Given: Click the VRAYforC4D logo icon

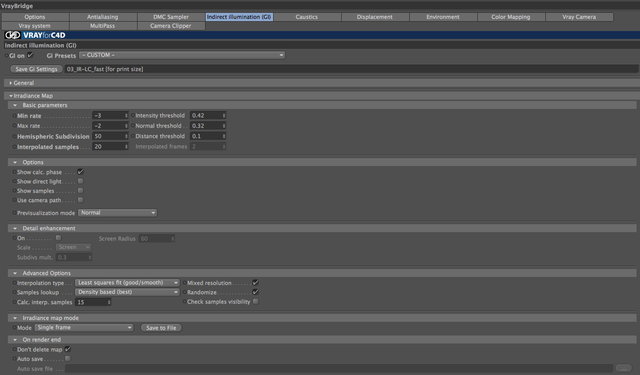Looking at the screenshot, I should (13, 35).
